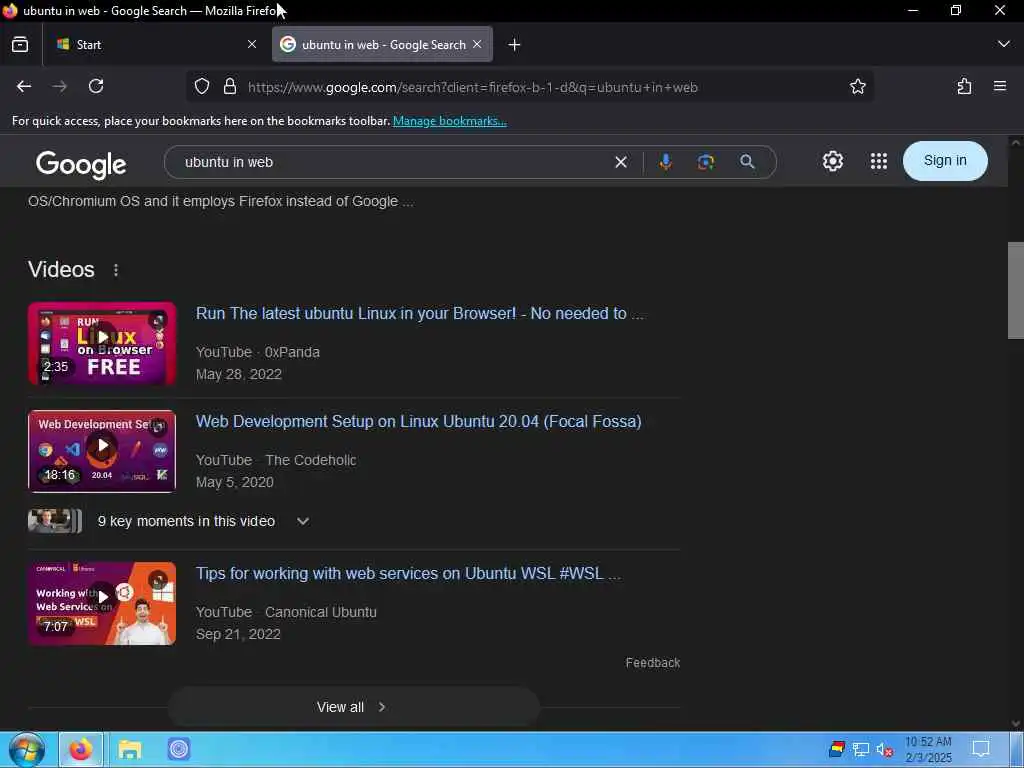Click the Firefox back arrow button
Screen dimensions: 1024x768
(x=24, y=86)
